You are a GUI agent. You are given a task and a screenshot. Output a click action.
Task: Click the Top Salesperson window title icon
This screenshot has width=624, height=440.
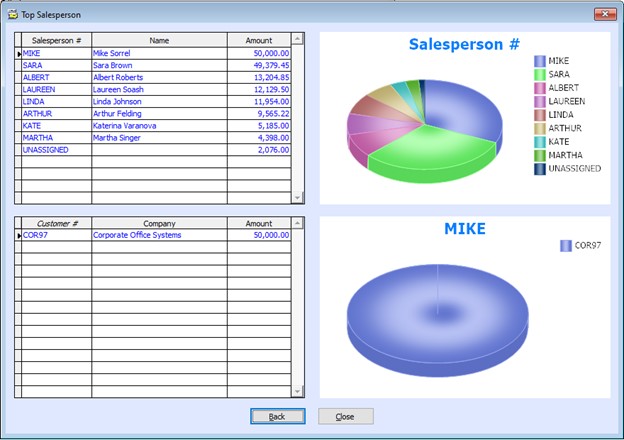click(x=12, y=15)
